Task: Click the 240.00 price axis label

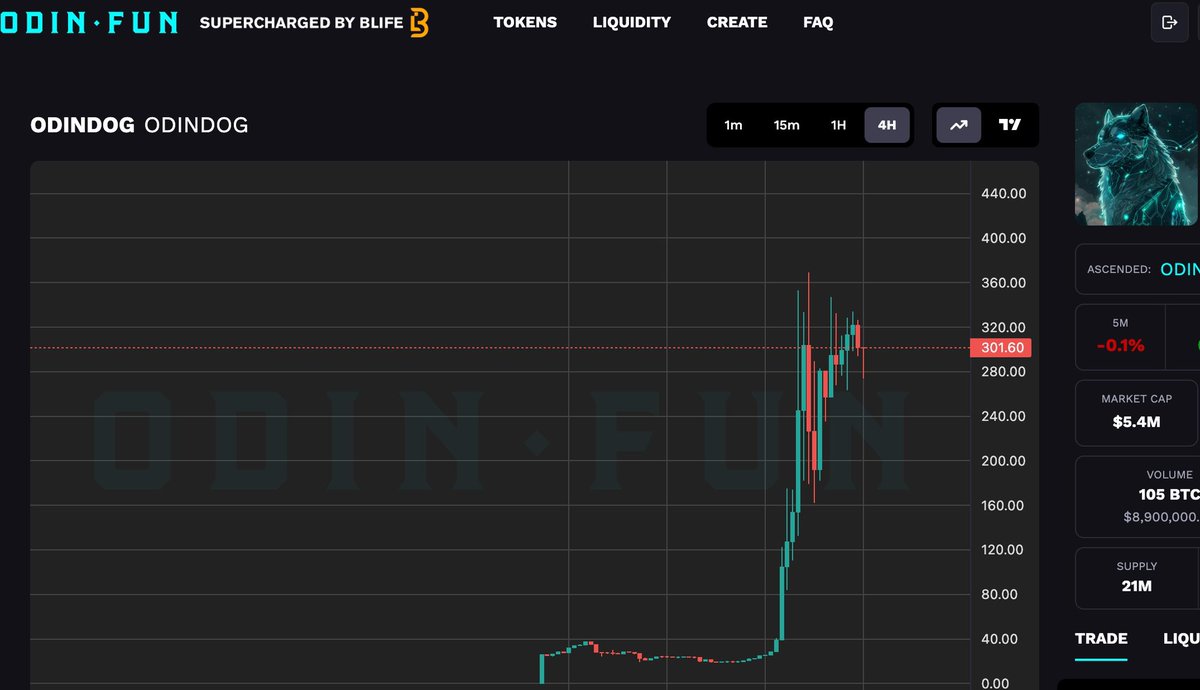Action: pos(1004,417)
